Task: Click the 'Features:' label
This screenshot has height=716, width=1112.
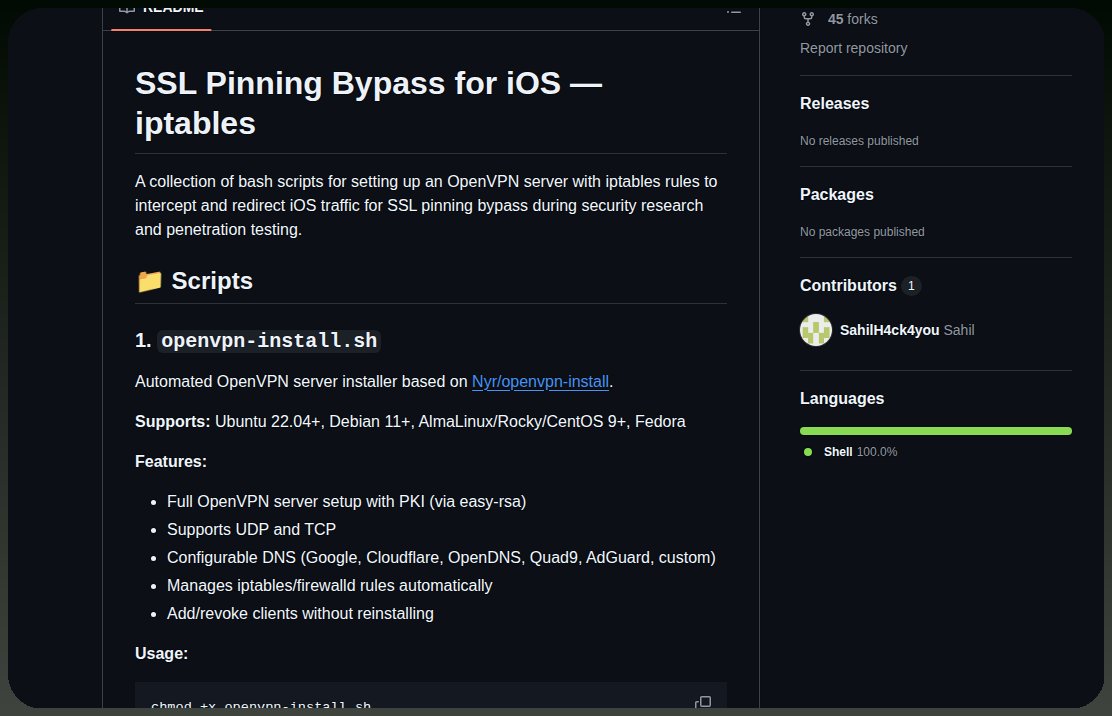Action: (171, 462)
